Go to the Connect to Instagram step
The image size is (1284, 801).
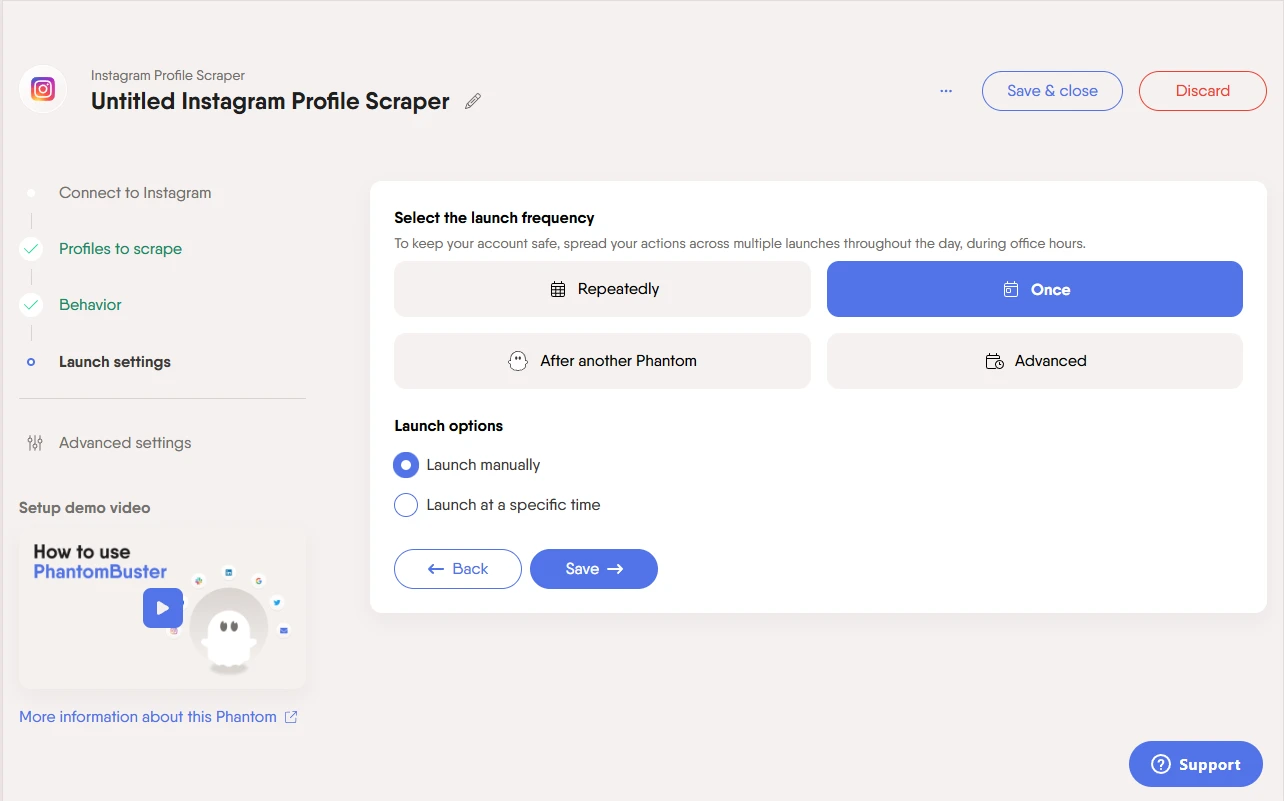click(x=135, y=193)
